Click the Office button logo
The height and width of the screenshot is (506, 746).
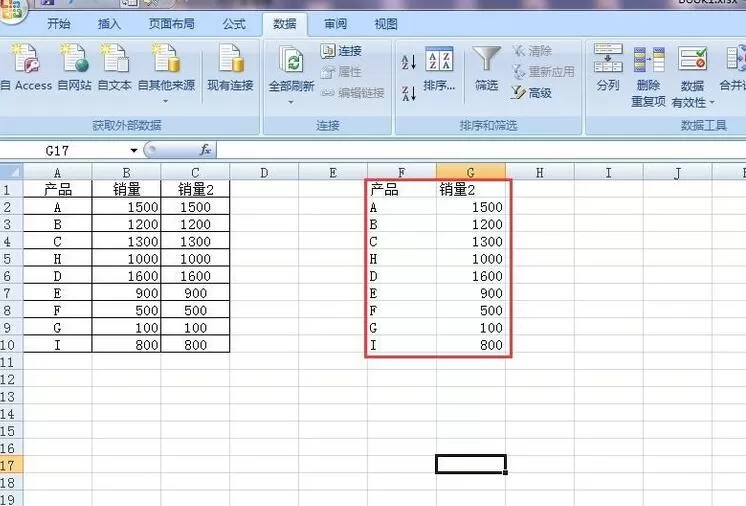11,10
